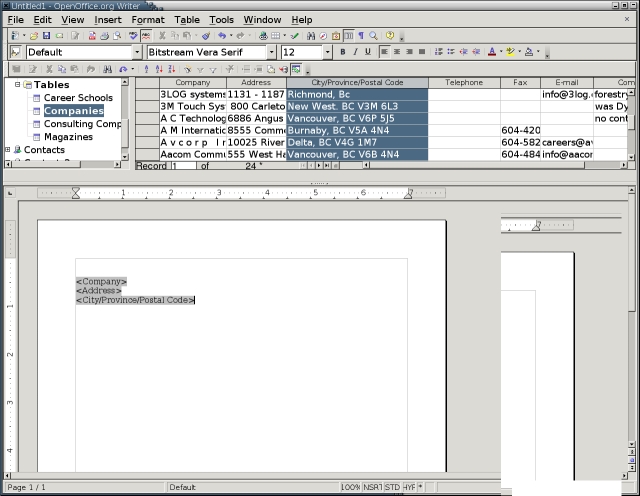Open the Tools menu
The image size is (640, 496).
pyautogui.click(x=221, y=19)
